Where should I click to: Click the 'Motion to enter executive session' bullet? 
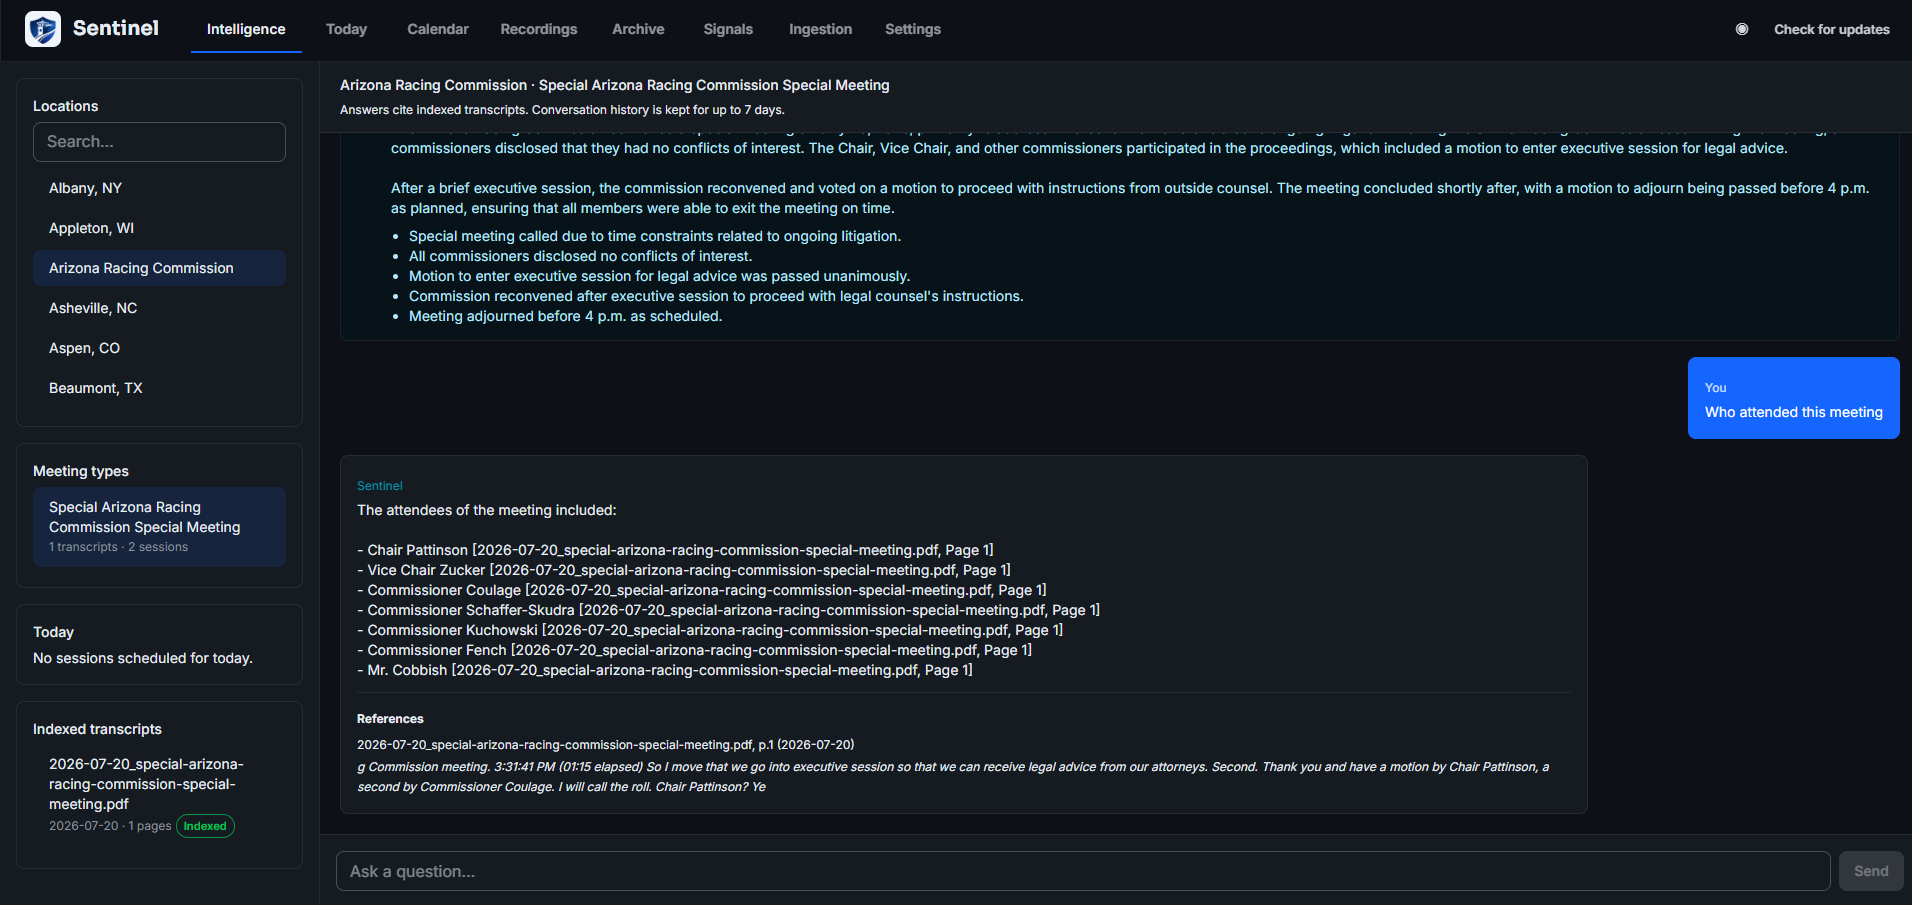click(x=659, y=276)
